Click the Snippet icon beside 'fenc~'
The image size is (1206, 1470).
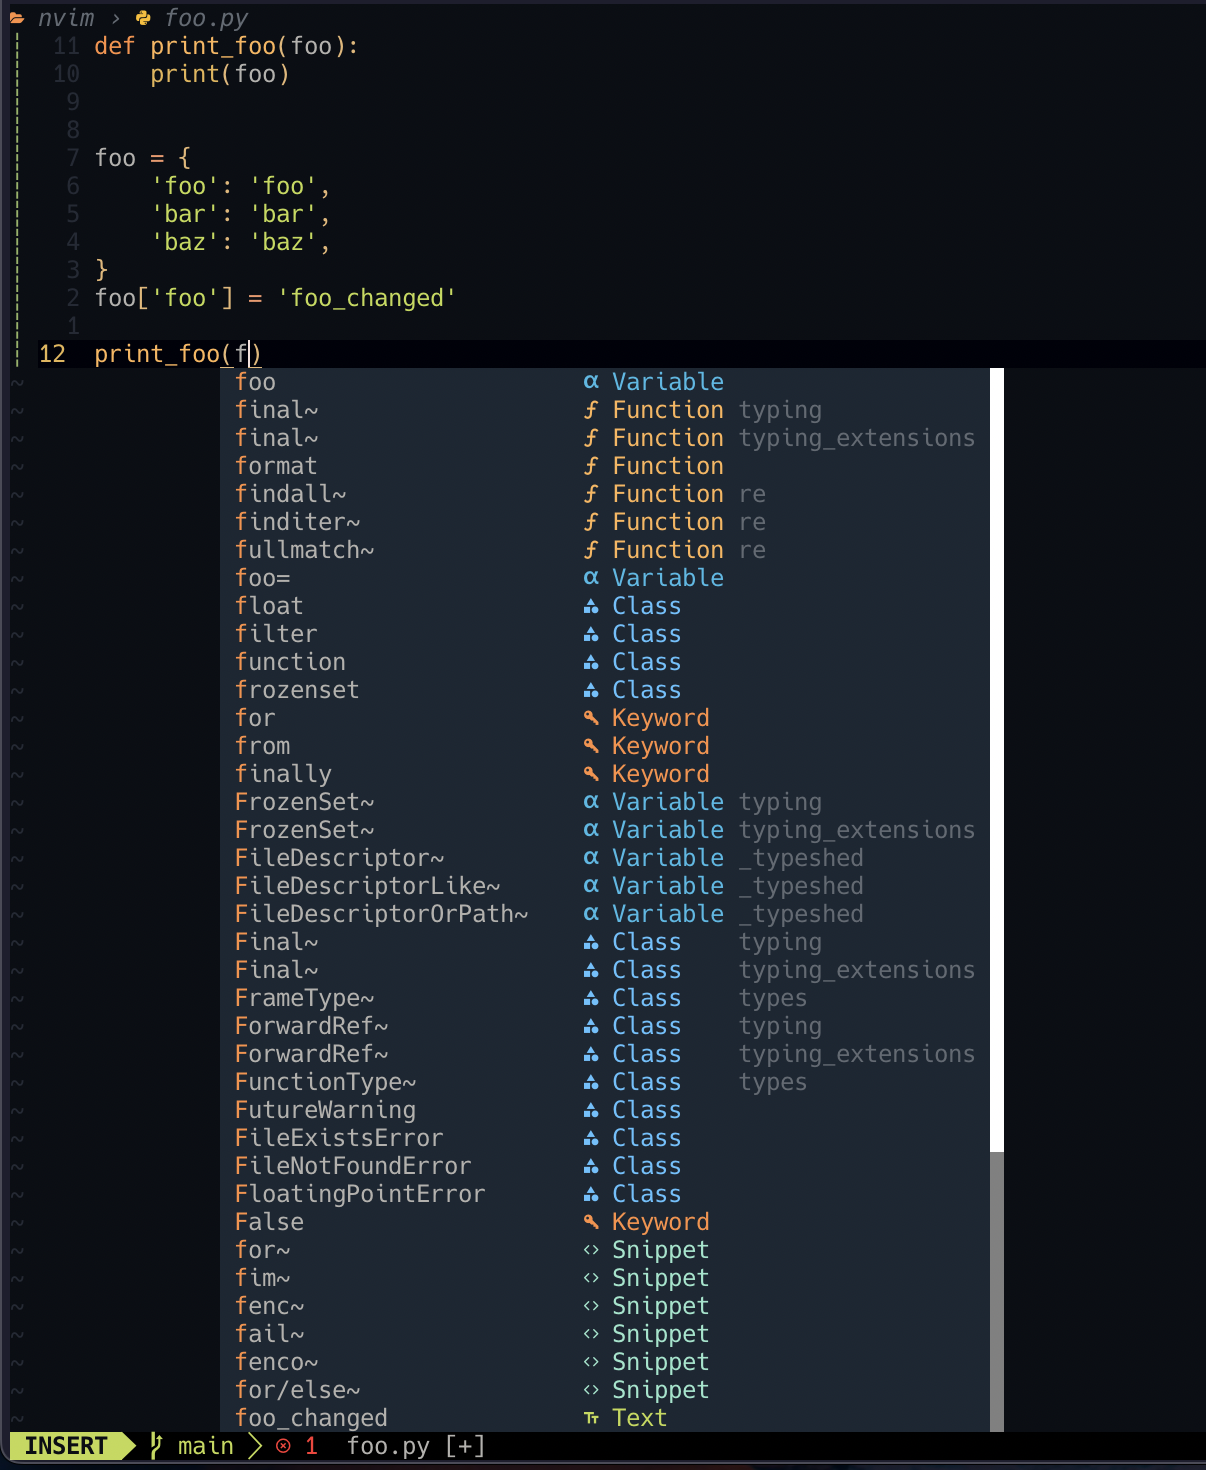pyautogui.click(x=591, y=1305)
